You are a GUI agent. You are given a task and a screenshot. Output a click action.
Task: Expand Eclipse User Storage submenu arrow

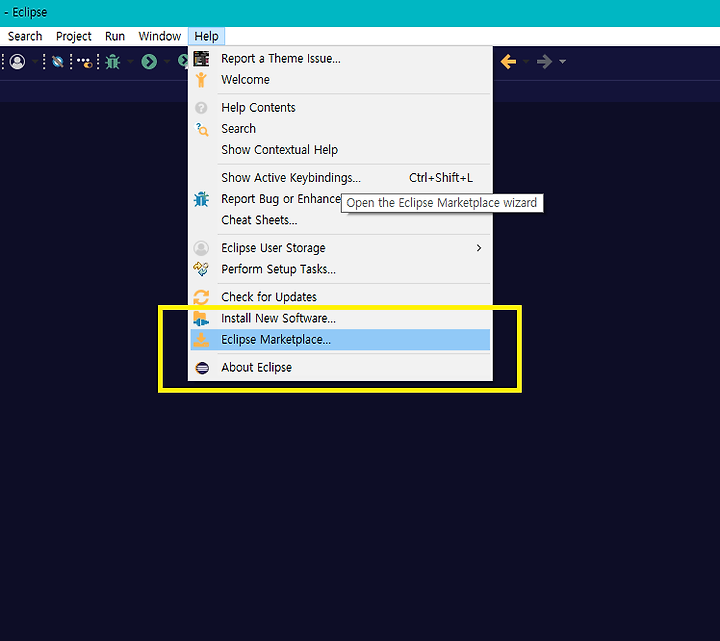pyautogui.click(x=479, y=248)
